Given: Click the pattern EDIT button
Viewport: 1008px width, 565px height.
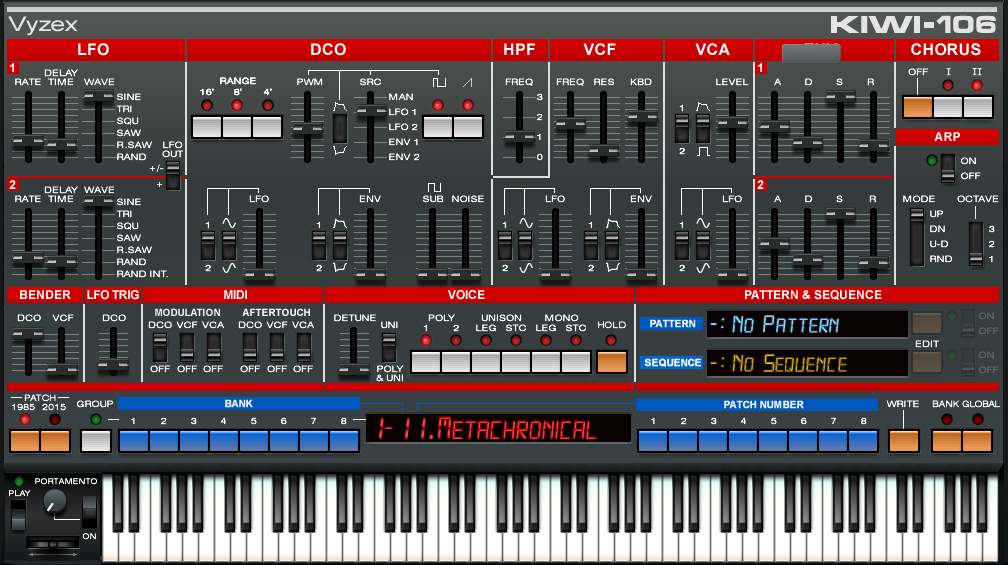Looking at the screenshot, I should coord(927,323).
